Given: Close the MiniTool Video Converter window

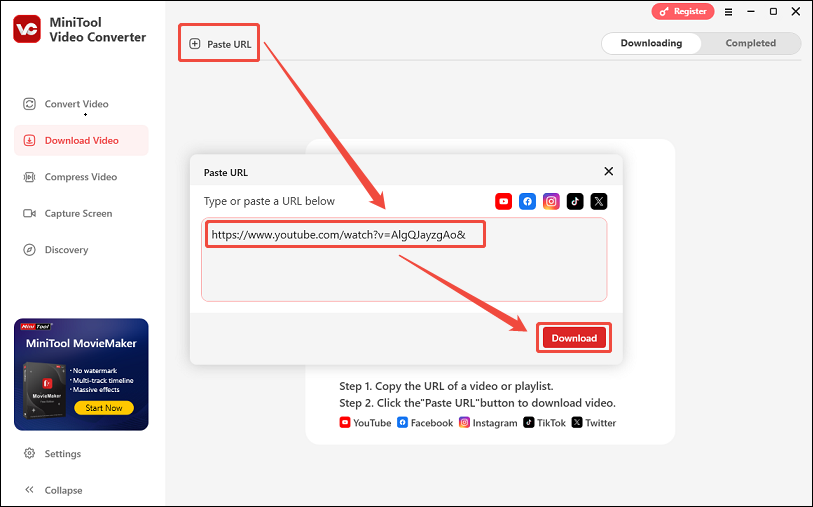Looking at the screenshot, I should tap(796, 11).
